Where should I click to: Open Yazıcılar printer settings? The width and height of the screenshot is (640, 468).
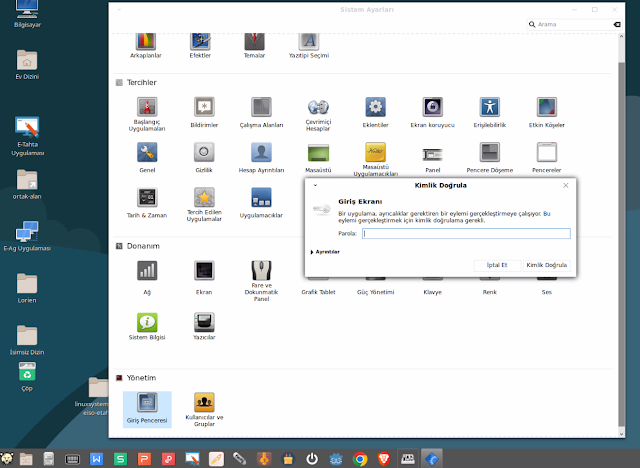pos(204,326)
